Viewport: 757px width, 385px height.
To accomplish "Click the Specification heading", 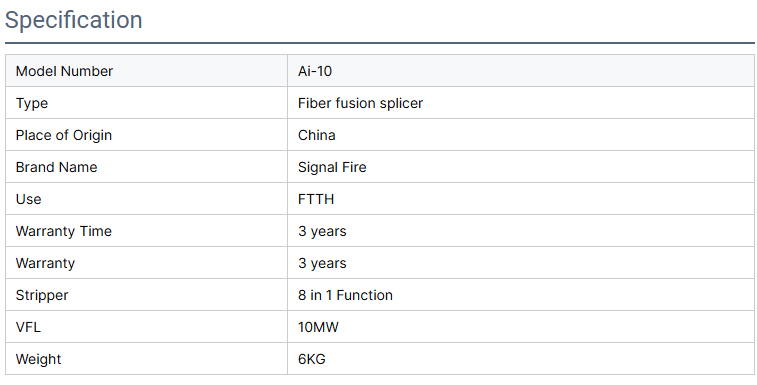I will [73, 21].
